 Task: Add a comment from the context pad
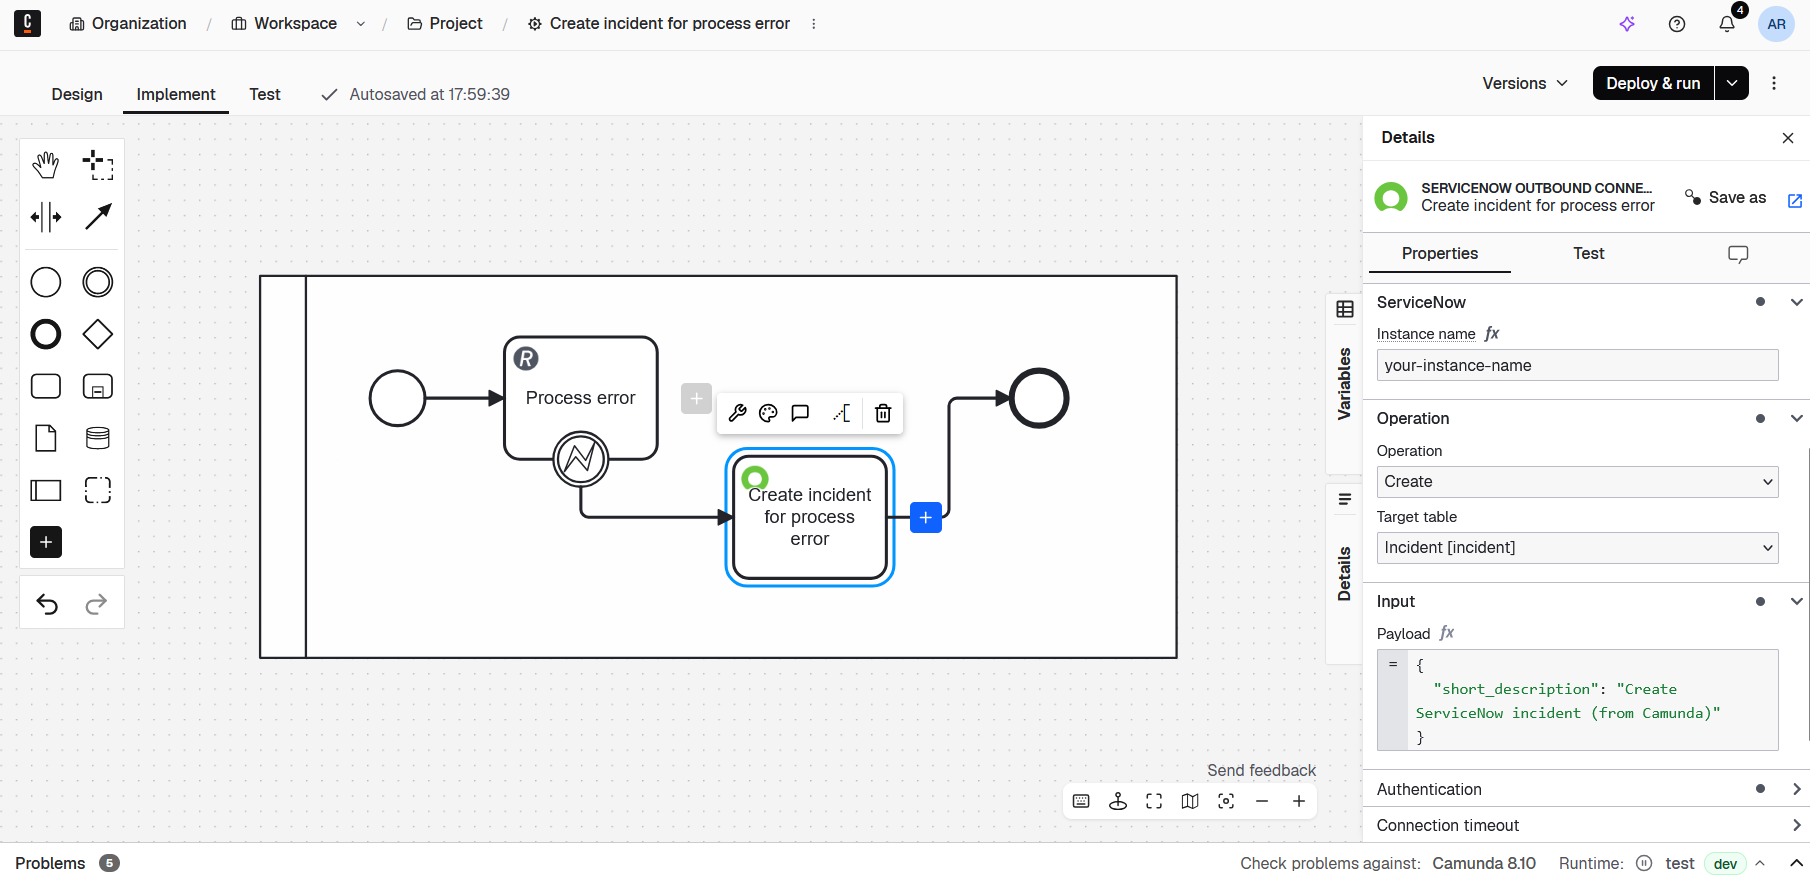click(800, 413)
